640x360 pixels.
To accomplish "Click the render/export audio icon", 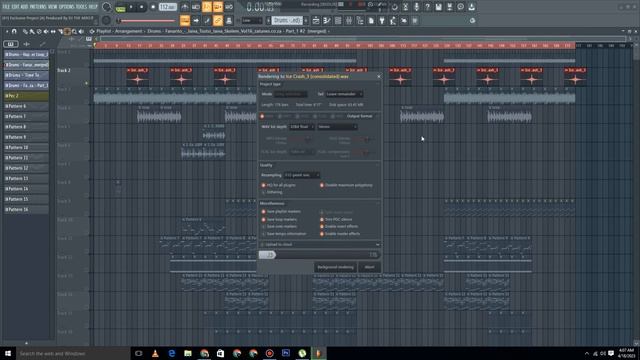I will 449,7.
